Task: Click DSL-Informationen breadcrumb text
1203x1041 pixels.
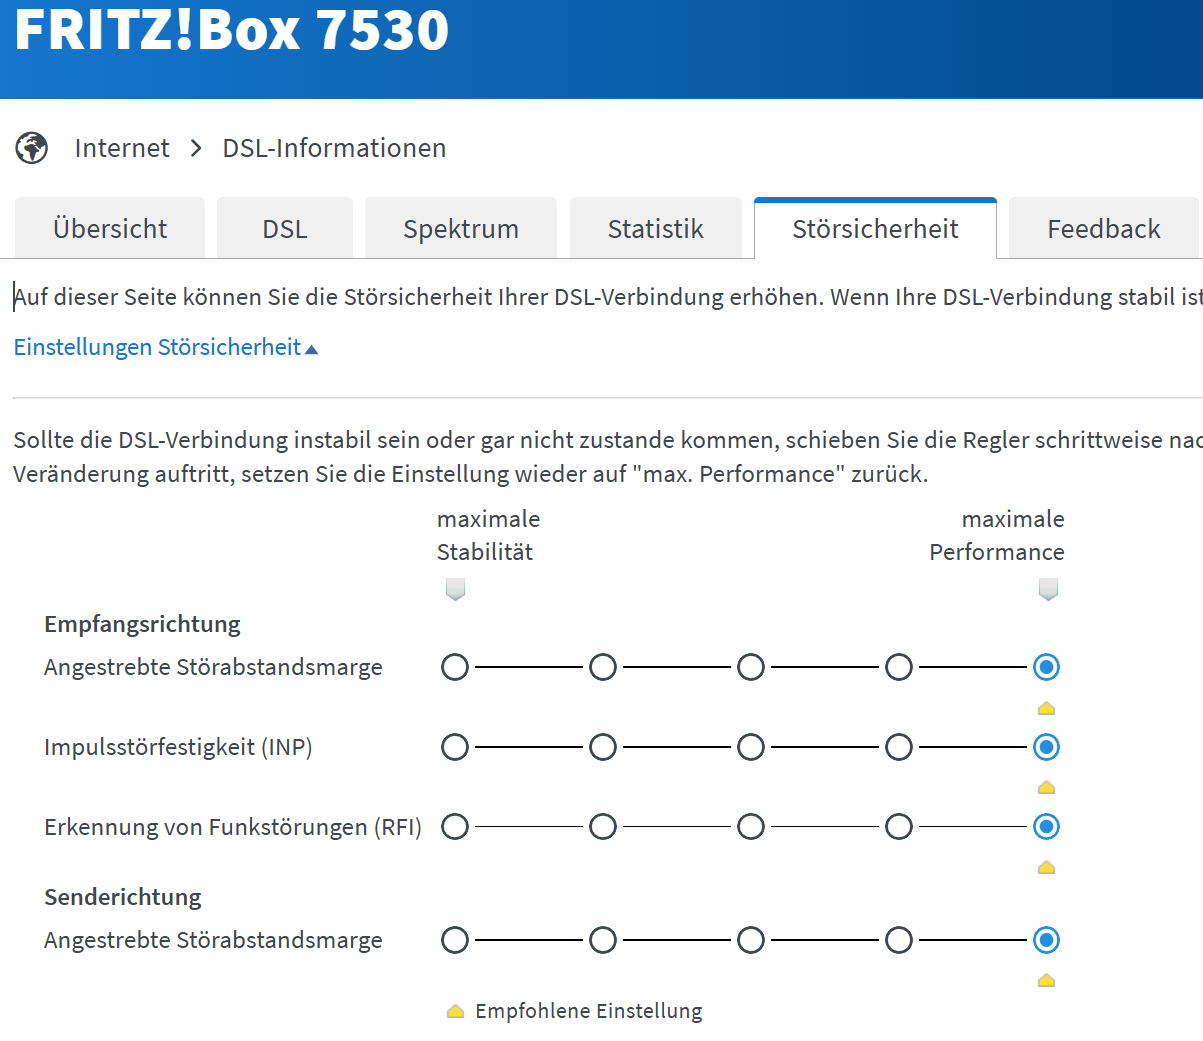Action: coord(334,148)
